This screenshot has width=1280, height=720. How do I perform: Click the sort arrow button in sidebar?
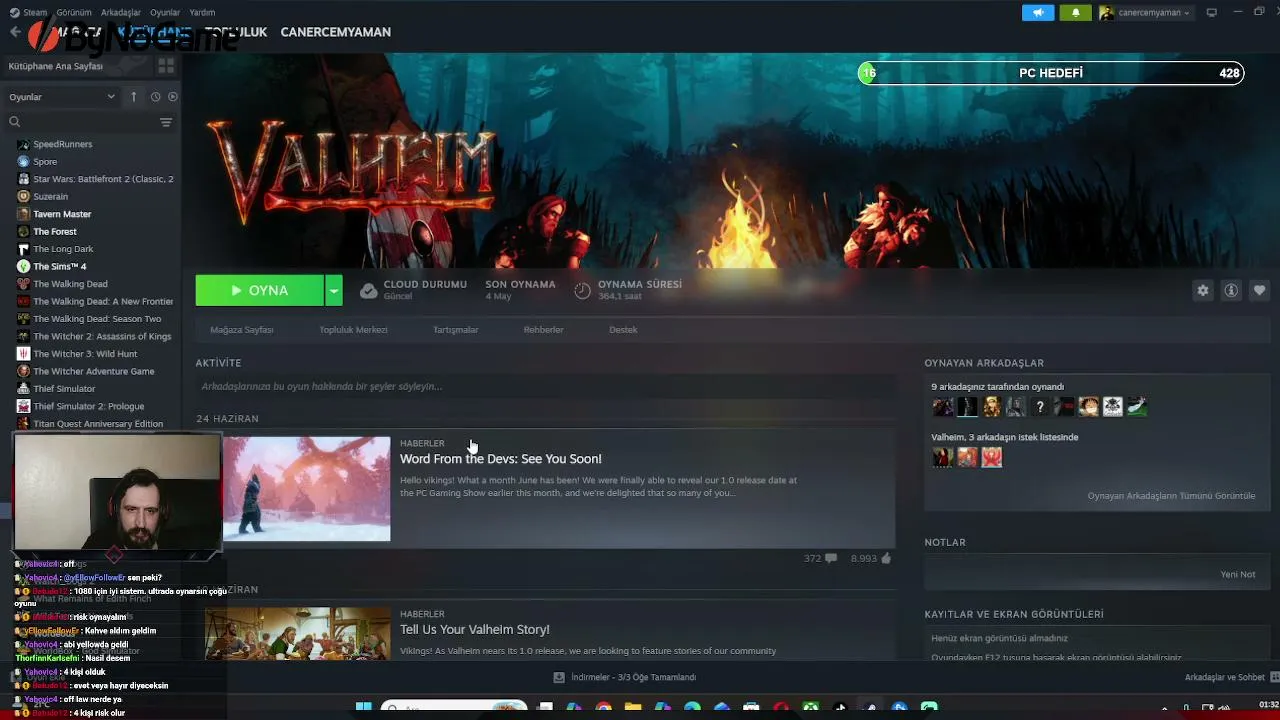coord(134,97)
